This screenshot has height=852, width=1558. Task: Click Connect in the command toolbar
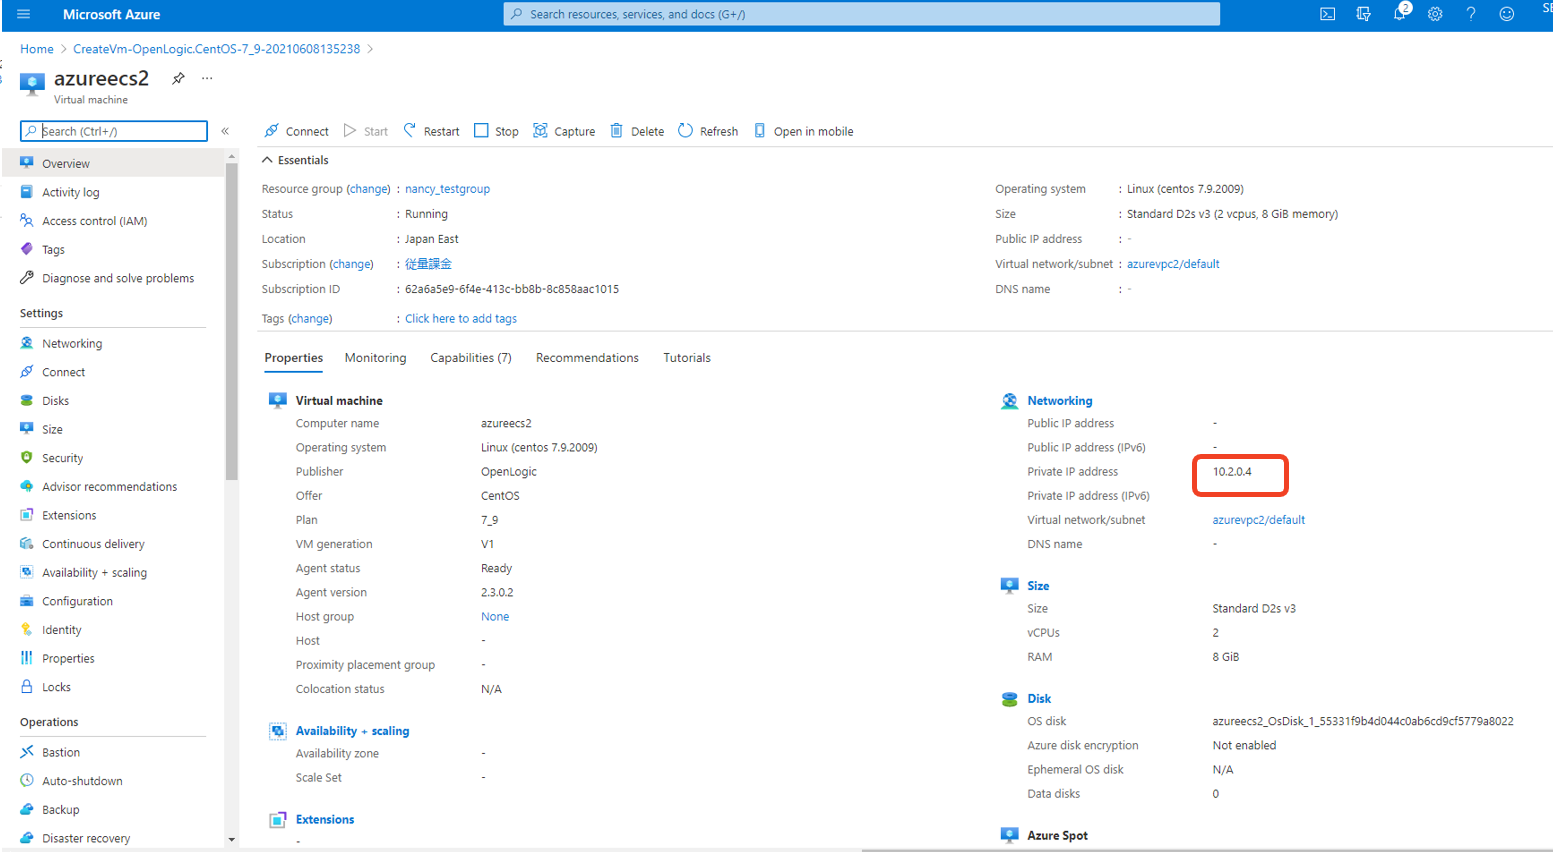tap(296, 131)
